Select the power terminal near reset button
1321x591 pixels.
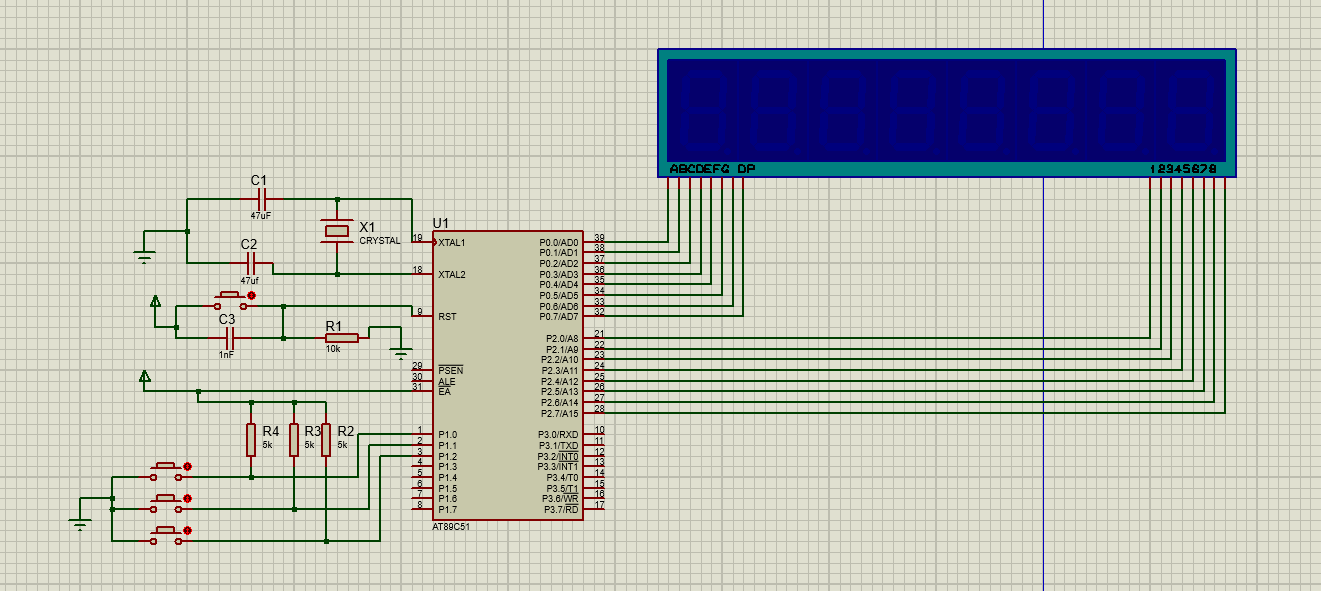pyautogui.click(x=155, y=303)
